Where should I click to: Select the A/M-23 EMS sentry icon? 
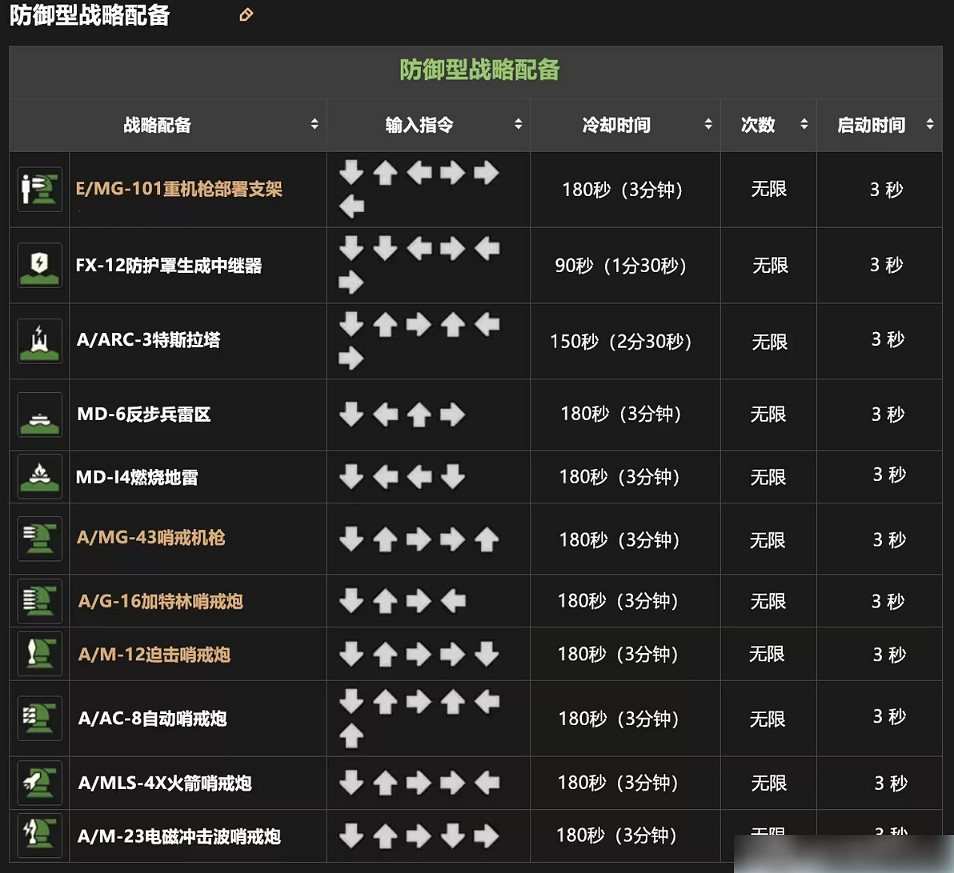[x=38, y=836]
